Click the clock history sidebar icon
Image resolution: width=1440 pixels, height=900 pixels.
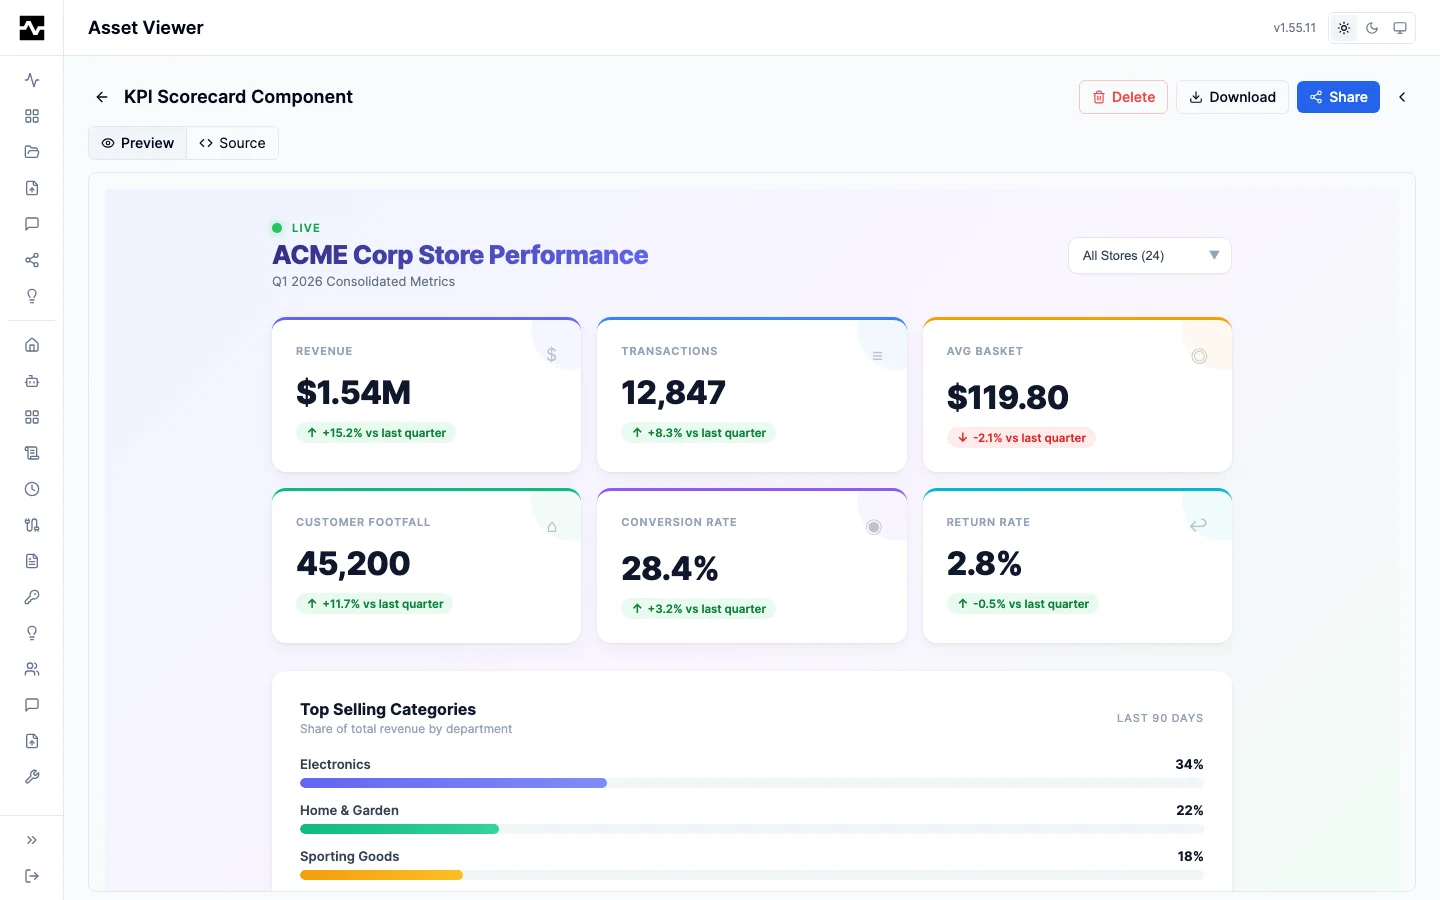click(x=32, y=489)
